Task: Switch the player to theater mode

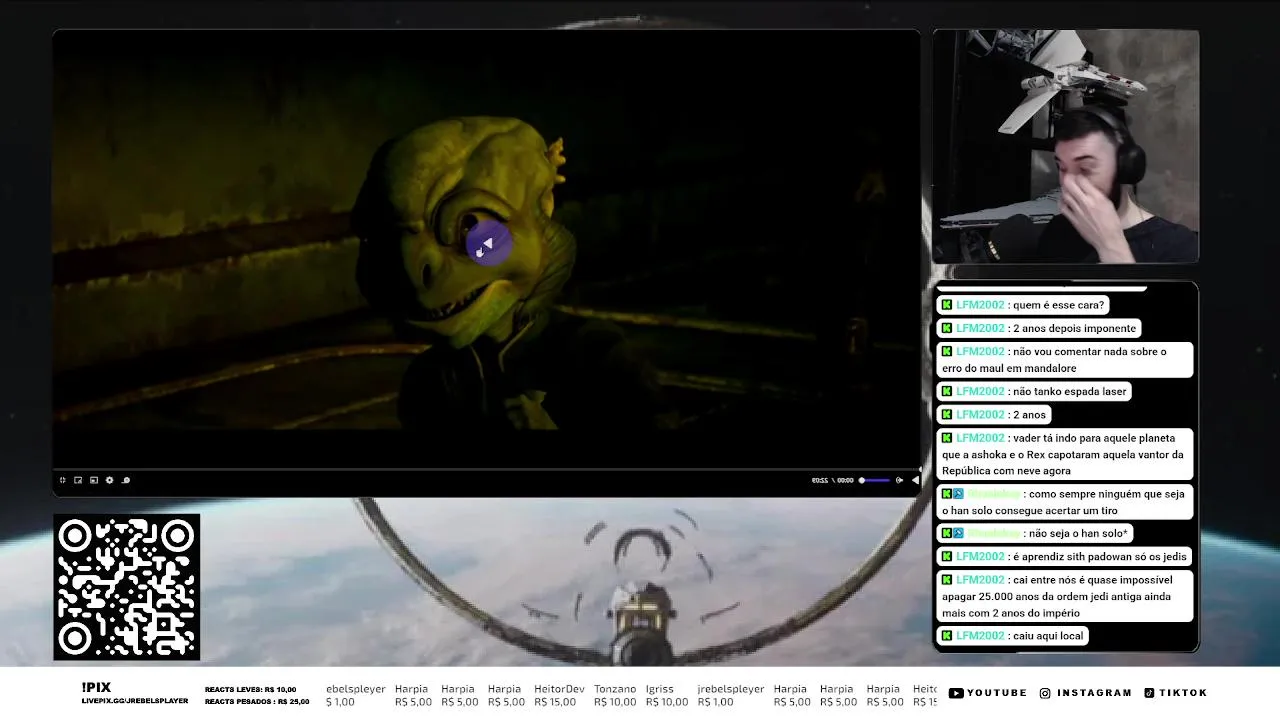Action: 78,480
